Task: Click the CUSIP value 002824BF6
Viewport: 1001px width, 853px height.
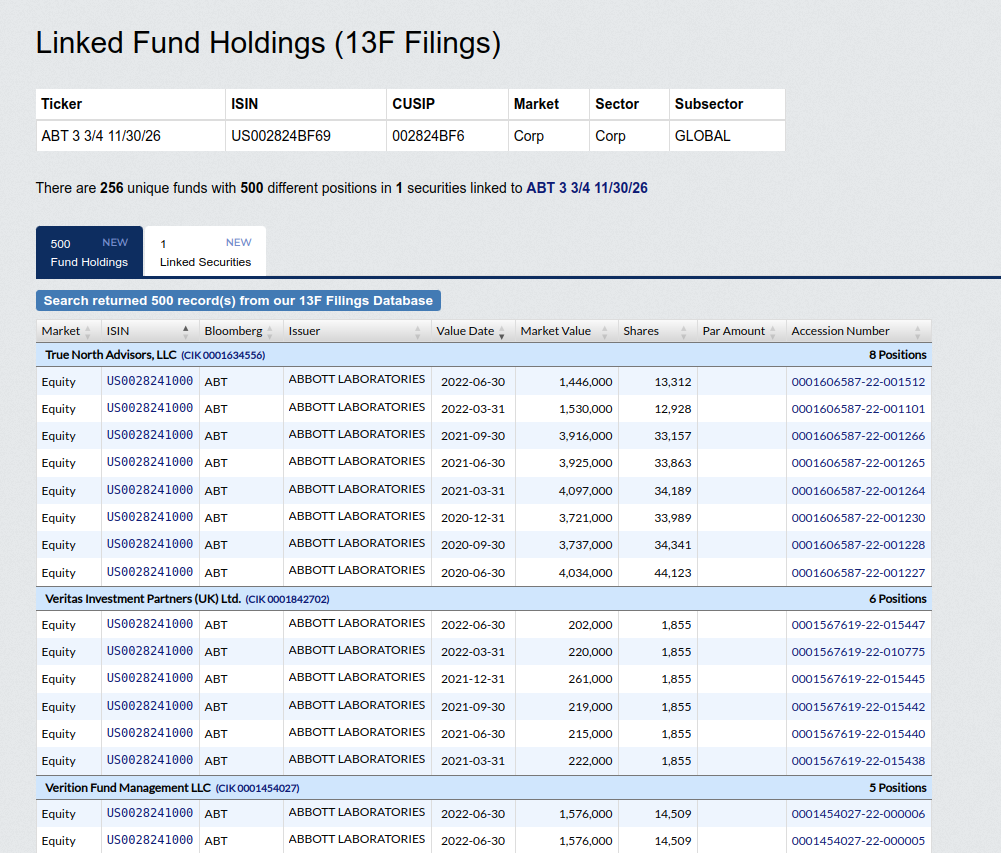Action: click(x=428, y=136)
